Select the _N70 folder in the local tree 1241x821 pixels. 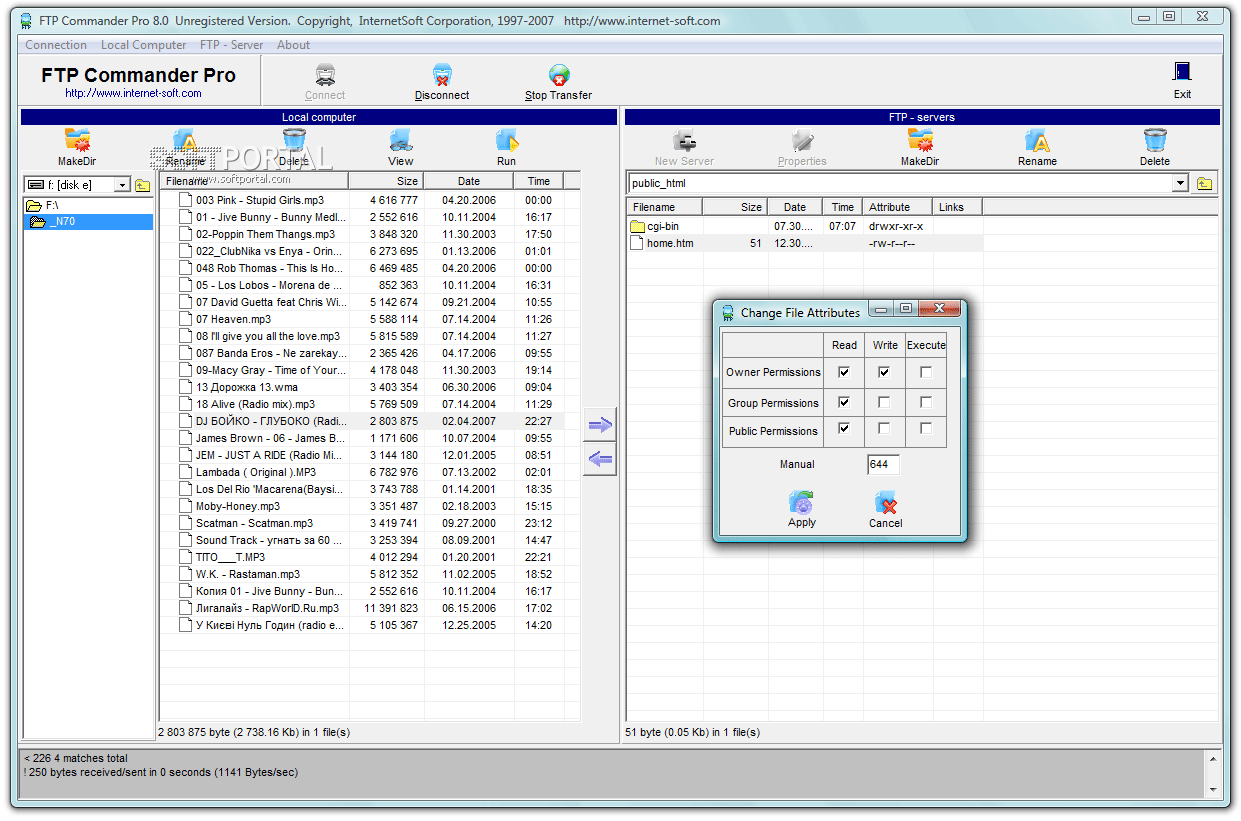point(88,222)
